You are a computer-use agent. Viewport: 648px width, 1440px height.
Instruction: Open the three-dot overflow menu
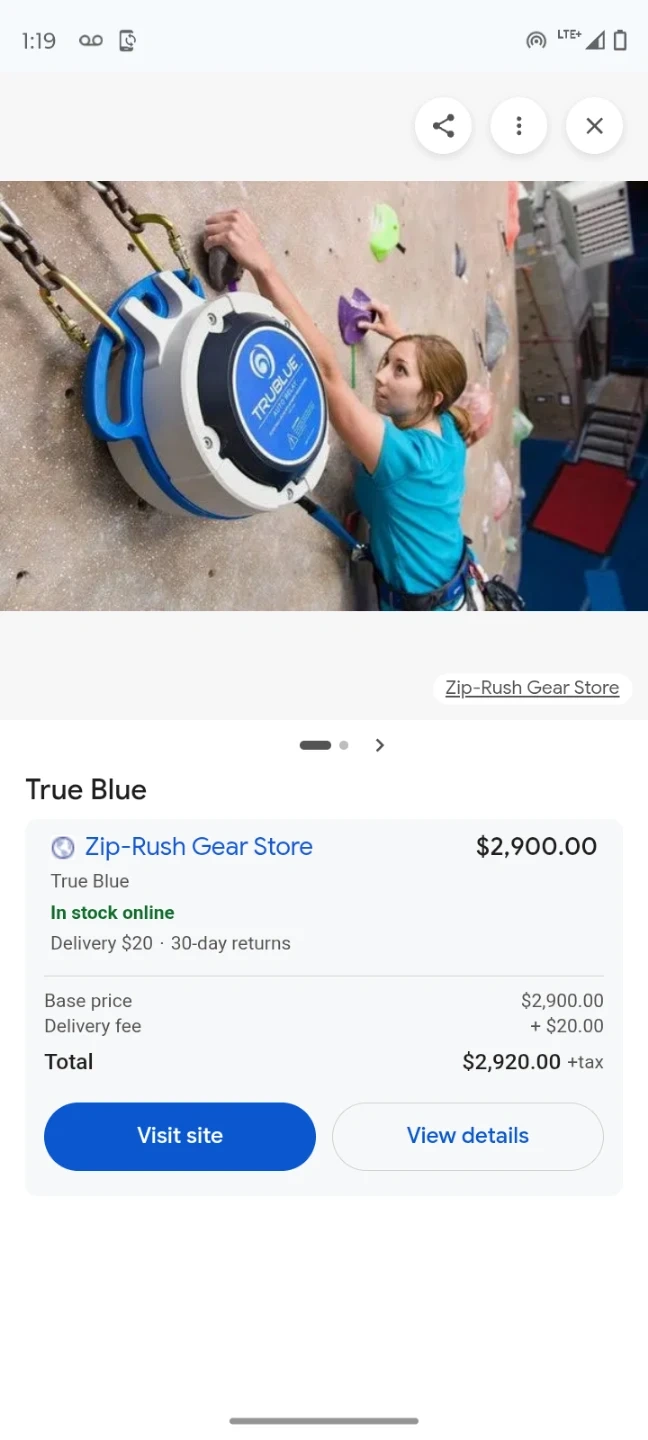point(519,126)
